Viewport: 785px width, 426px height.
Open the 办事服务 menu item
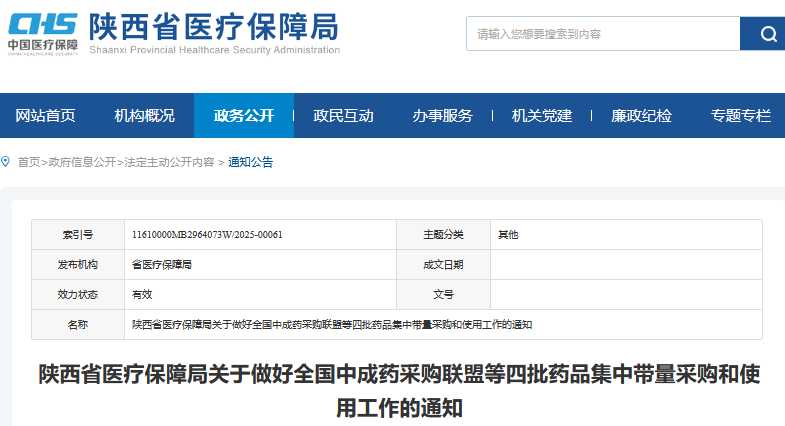tap(443, 116)
